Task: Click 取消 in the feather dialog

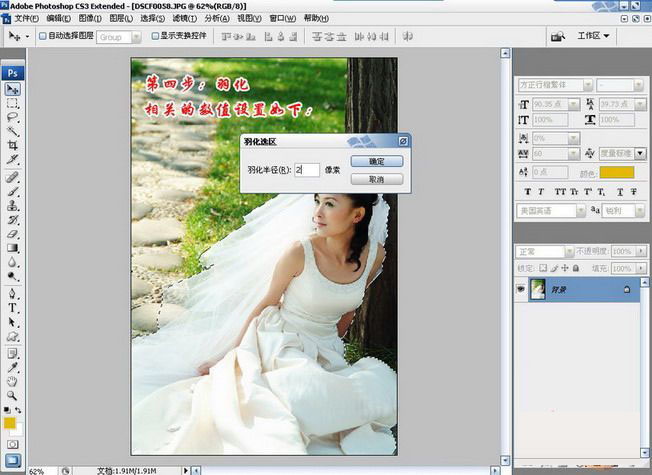Action: click(x=376, y=179)
